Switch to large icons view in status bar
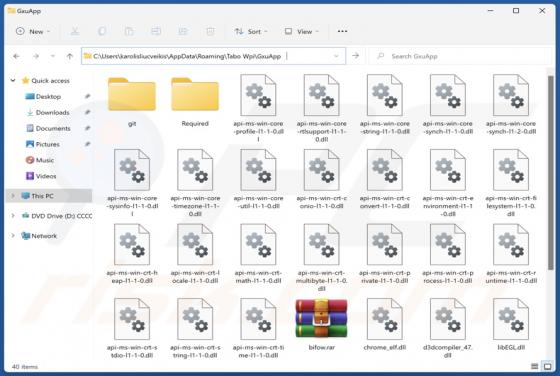 [547, 366]
